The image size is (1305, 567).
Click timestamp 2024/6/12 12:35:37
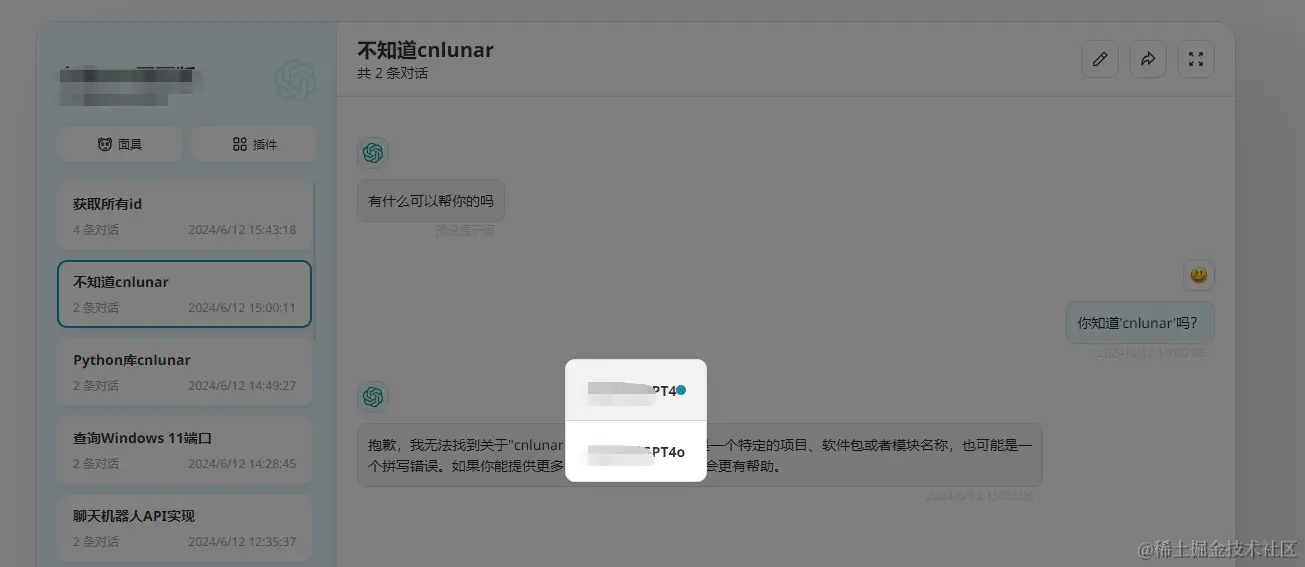click(x=242, y=542)
